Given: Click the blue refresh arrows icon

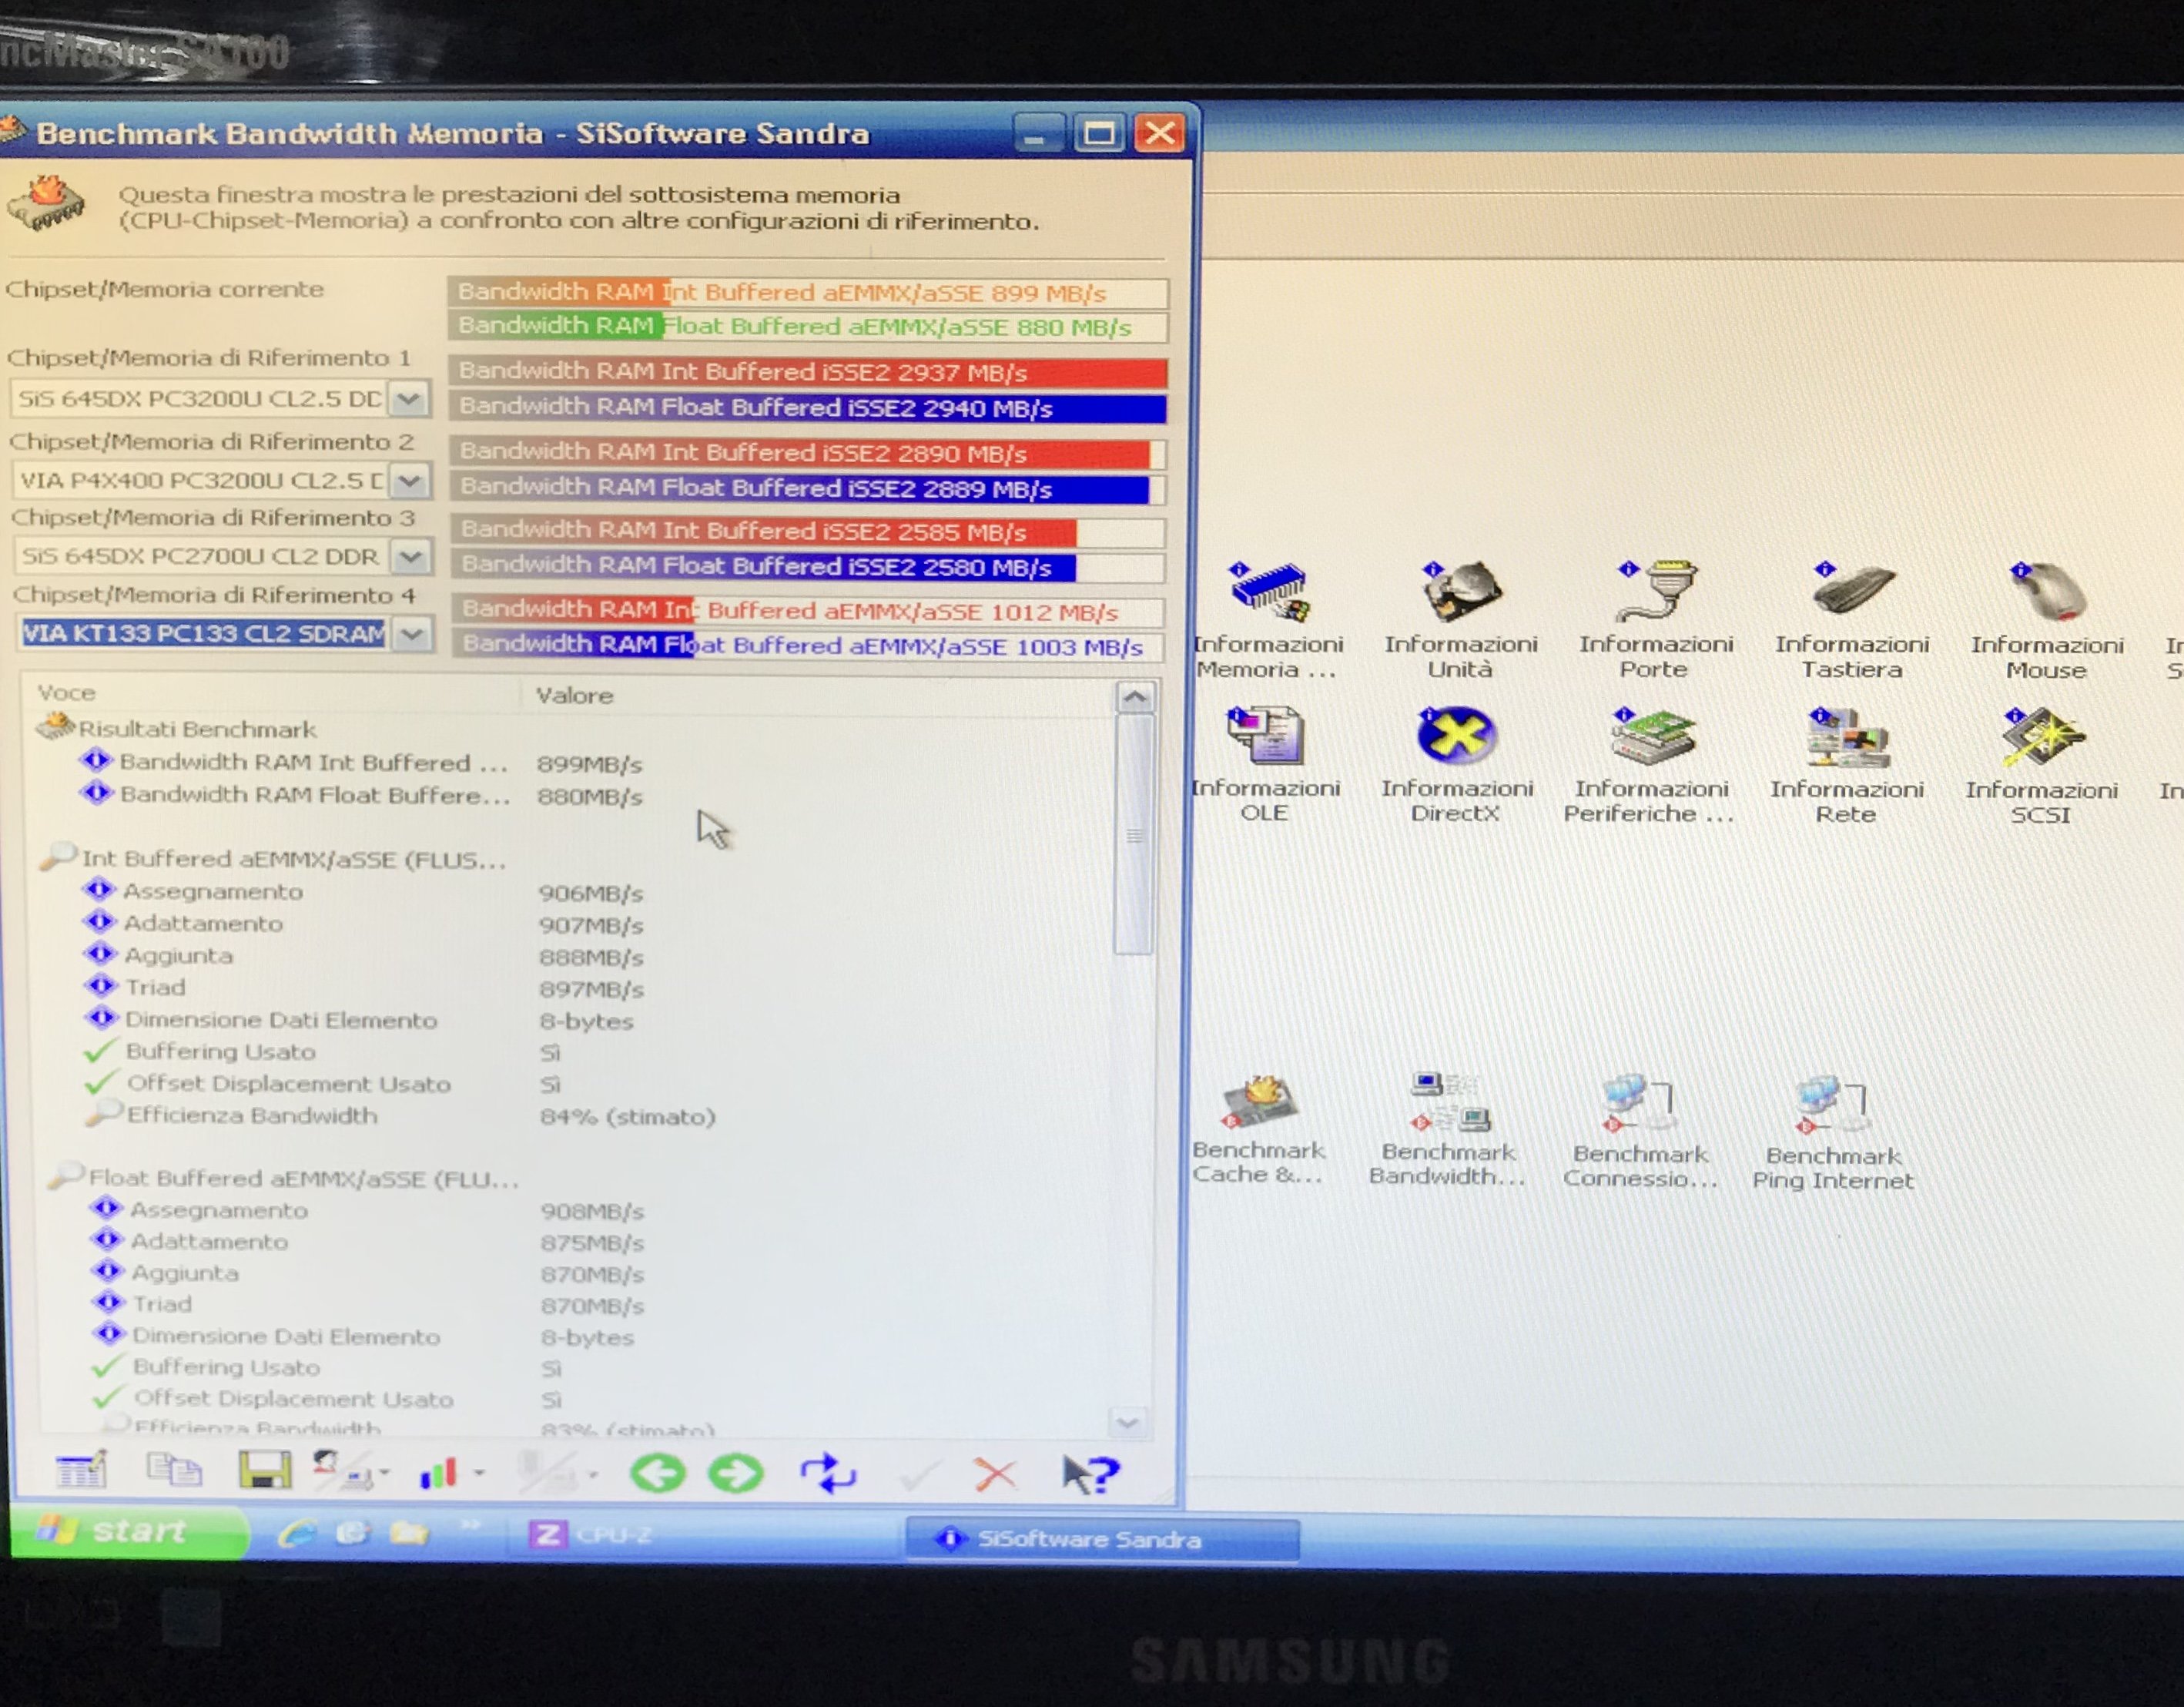Looking at the screenshot, I should (x=828, y=1474).
